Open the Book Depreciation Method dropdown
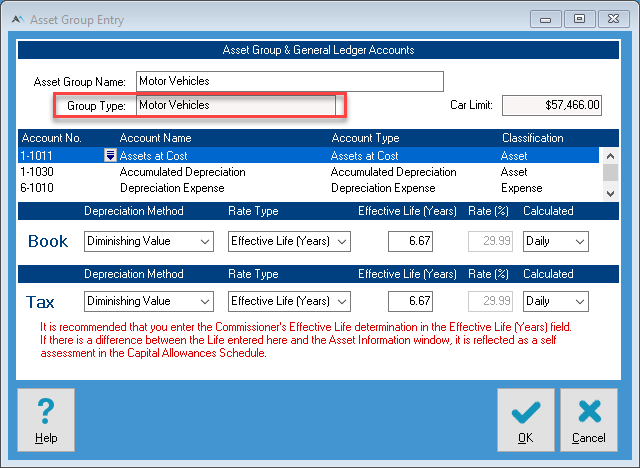Screen dimensions: 640x468 148,242
